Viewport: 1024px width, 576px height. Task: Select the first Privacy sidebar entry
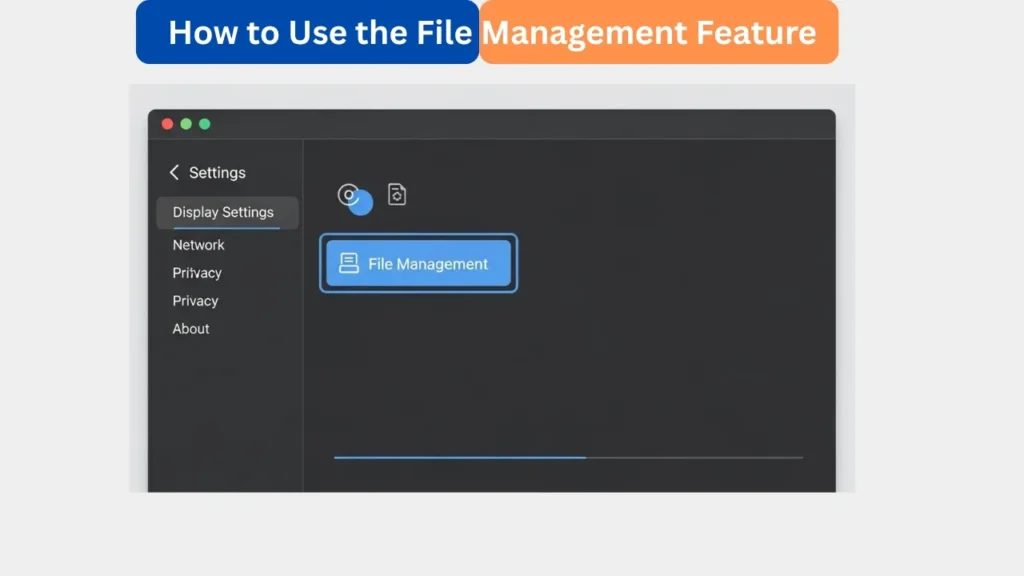pos(196,272)
